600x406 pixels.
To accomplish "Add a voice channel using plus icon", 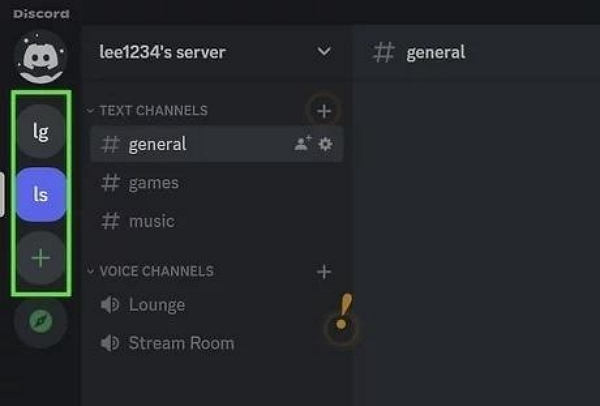I will point(323,271).
